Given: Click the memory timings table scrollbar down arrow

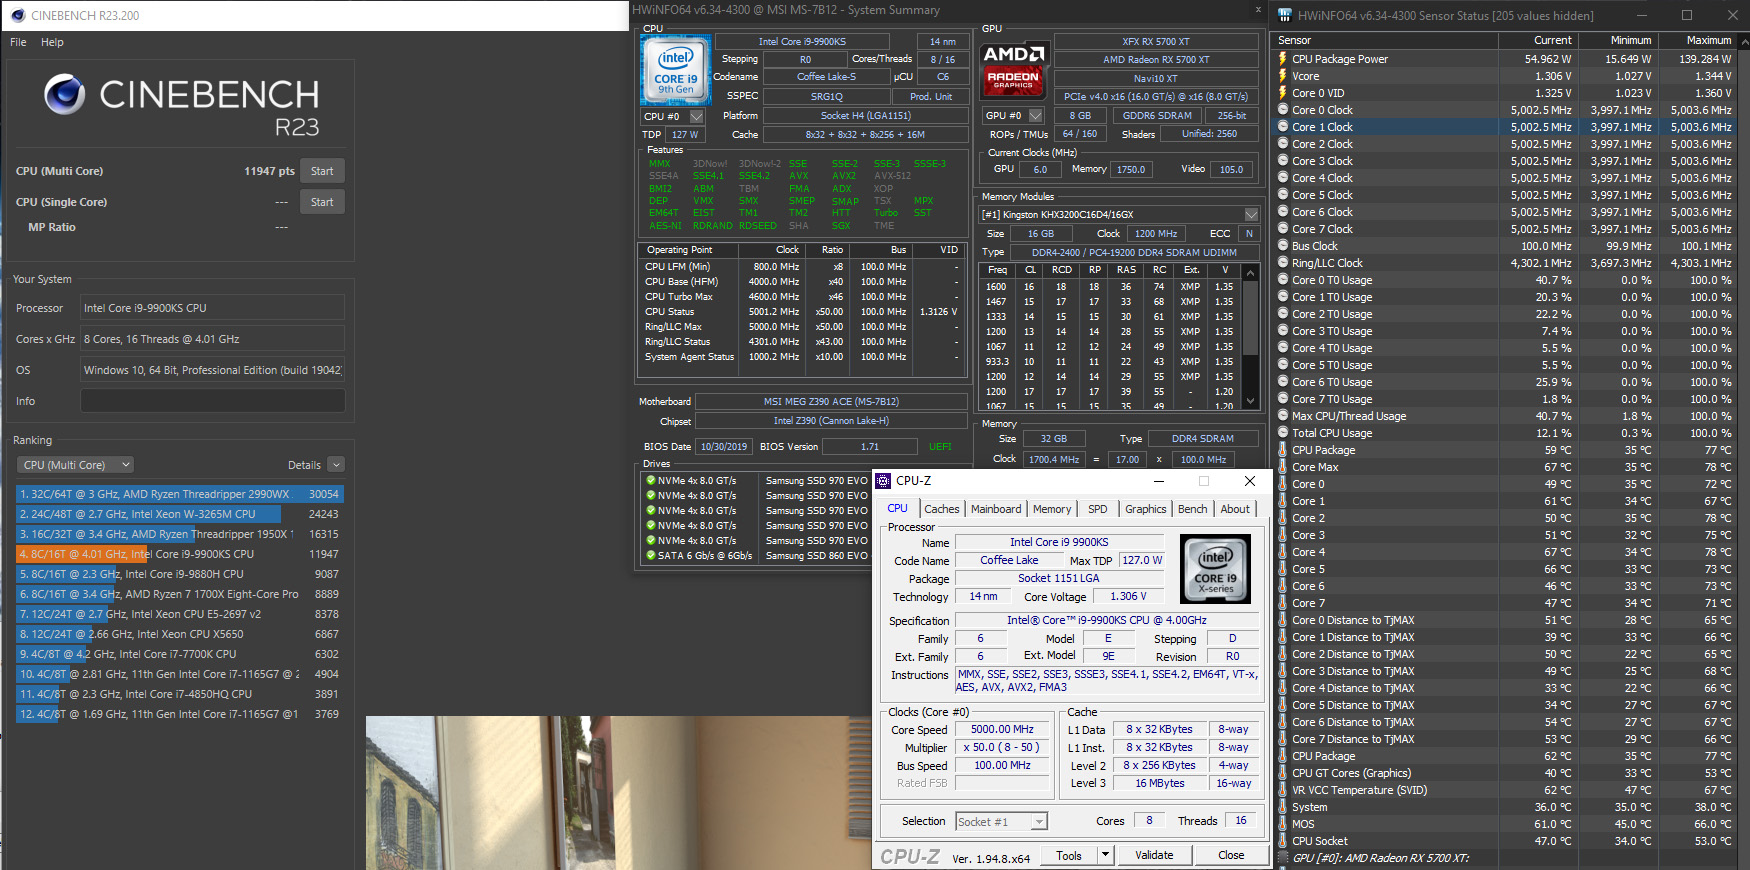Looking at the screenshot, I should pyautogui.click(x=1250, y=400).
